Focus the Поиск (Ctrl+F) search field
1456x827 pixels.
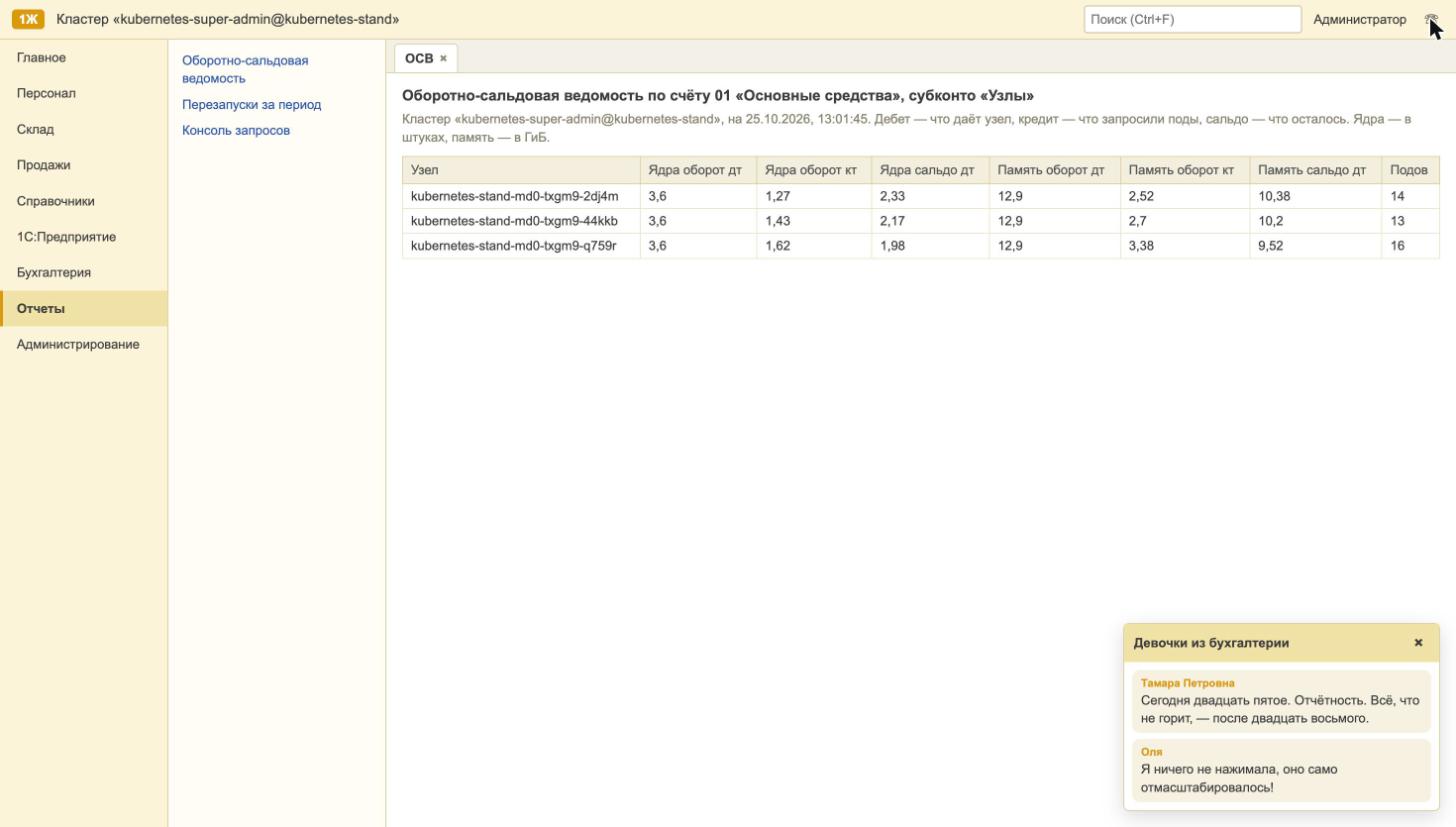click(1192, 19)
